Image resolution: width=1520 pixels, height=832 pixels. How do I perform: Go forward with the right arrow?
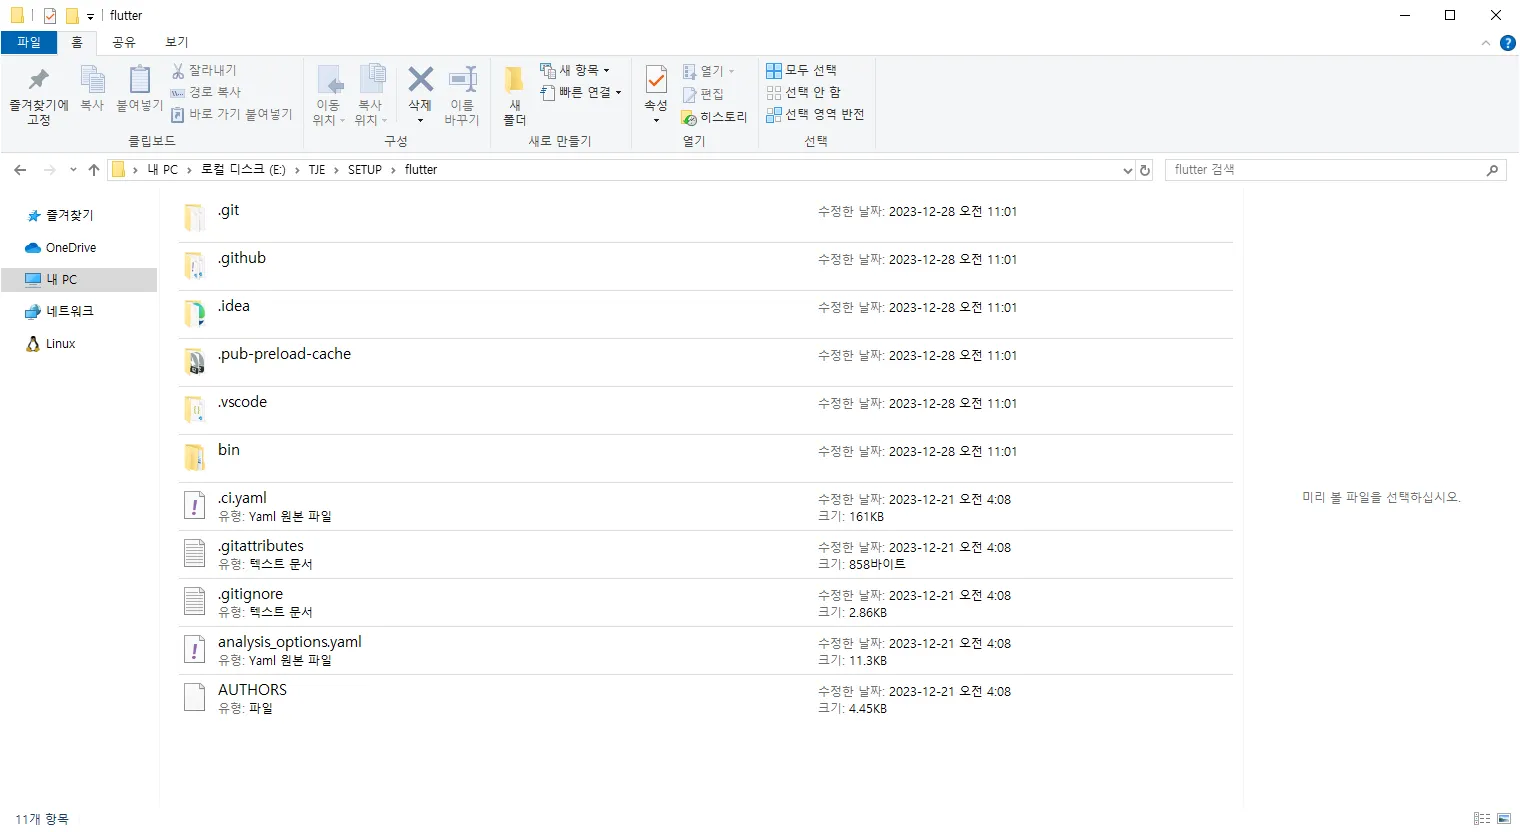(49, 170)
